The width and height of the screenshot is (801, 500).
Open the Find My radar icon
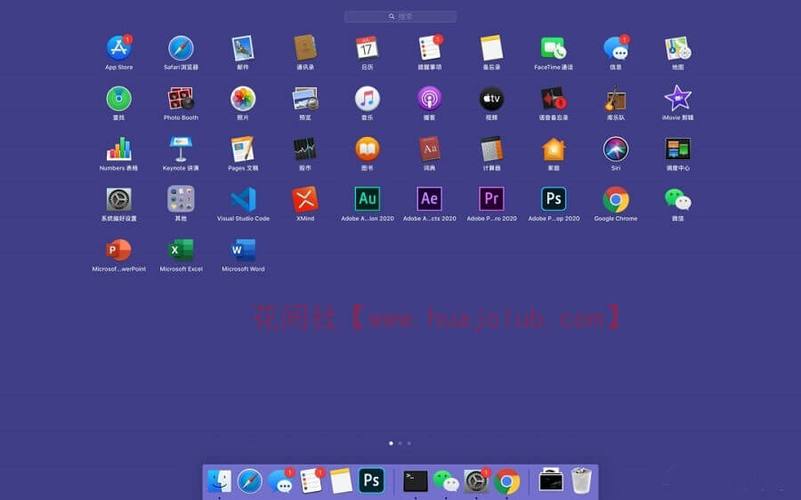click(x=119, y=99)
